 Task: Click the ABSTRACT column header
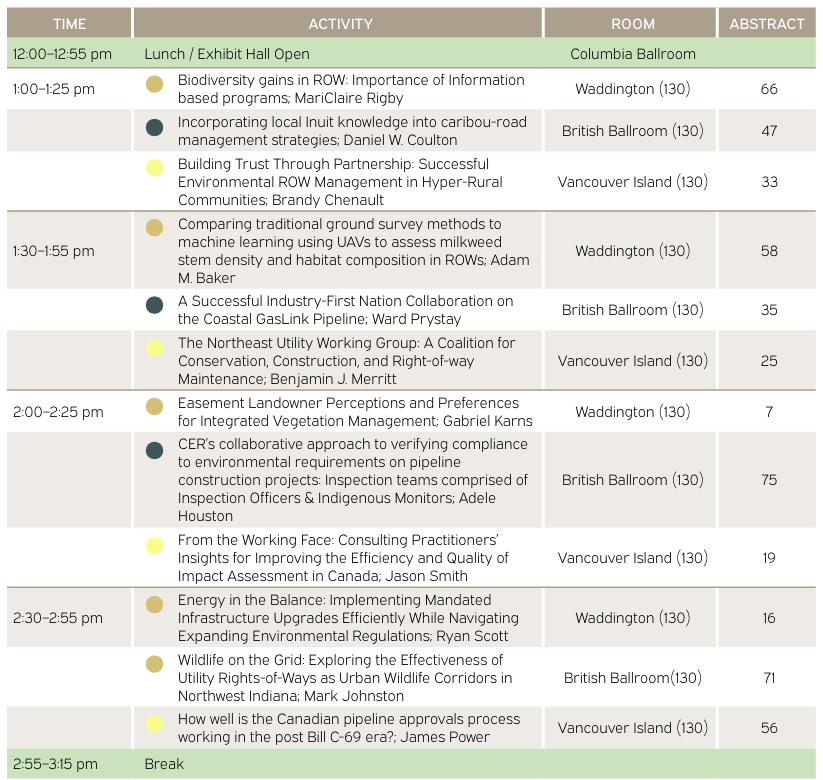pyautogui.click(x=768, y=24)
